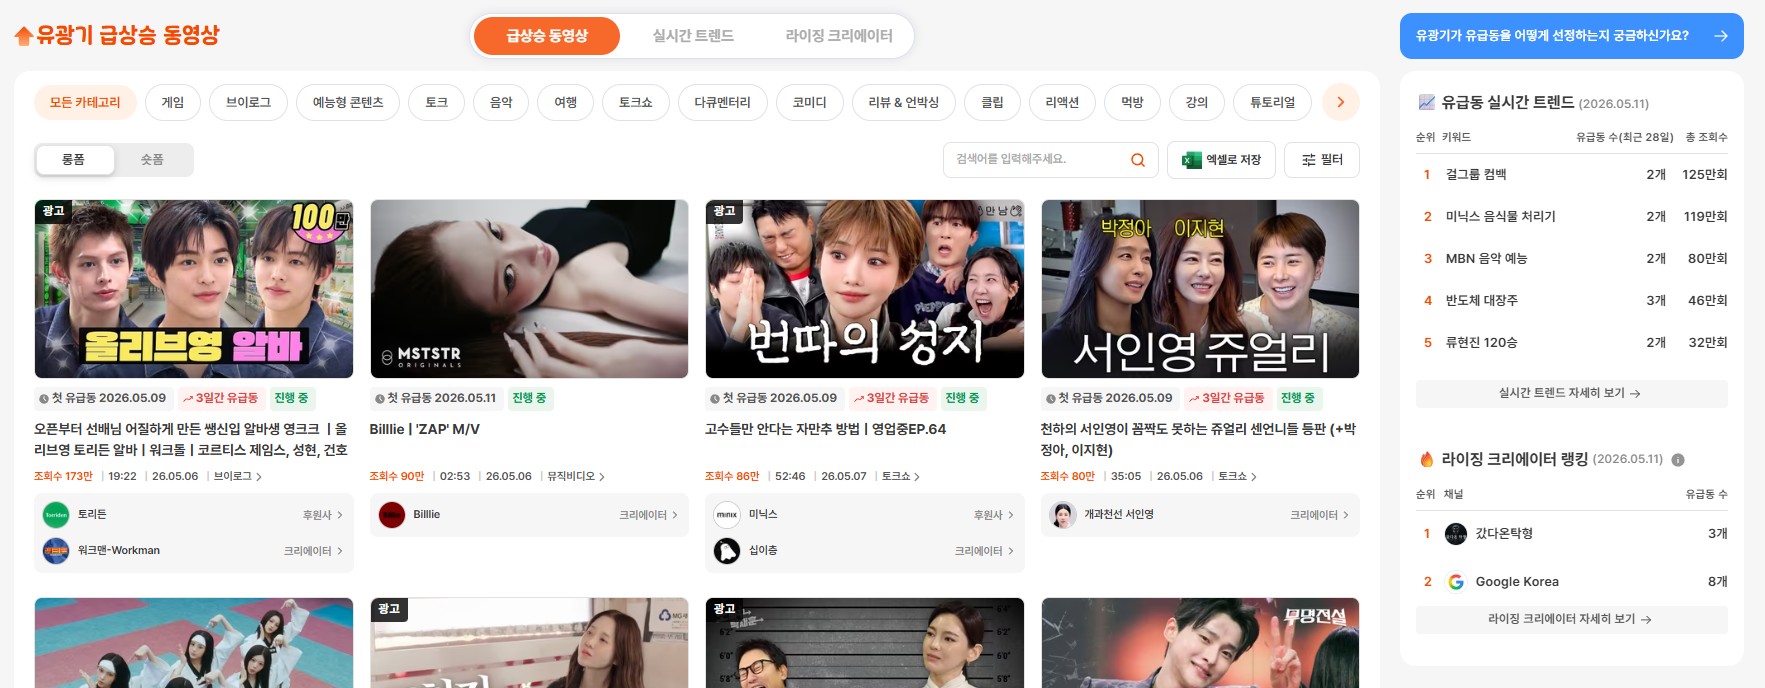This screenshot has height=688, width=1765.
Task: Select the 튜토리얼 category chip
Action: (1272, 102)
